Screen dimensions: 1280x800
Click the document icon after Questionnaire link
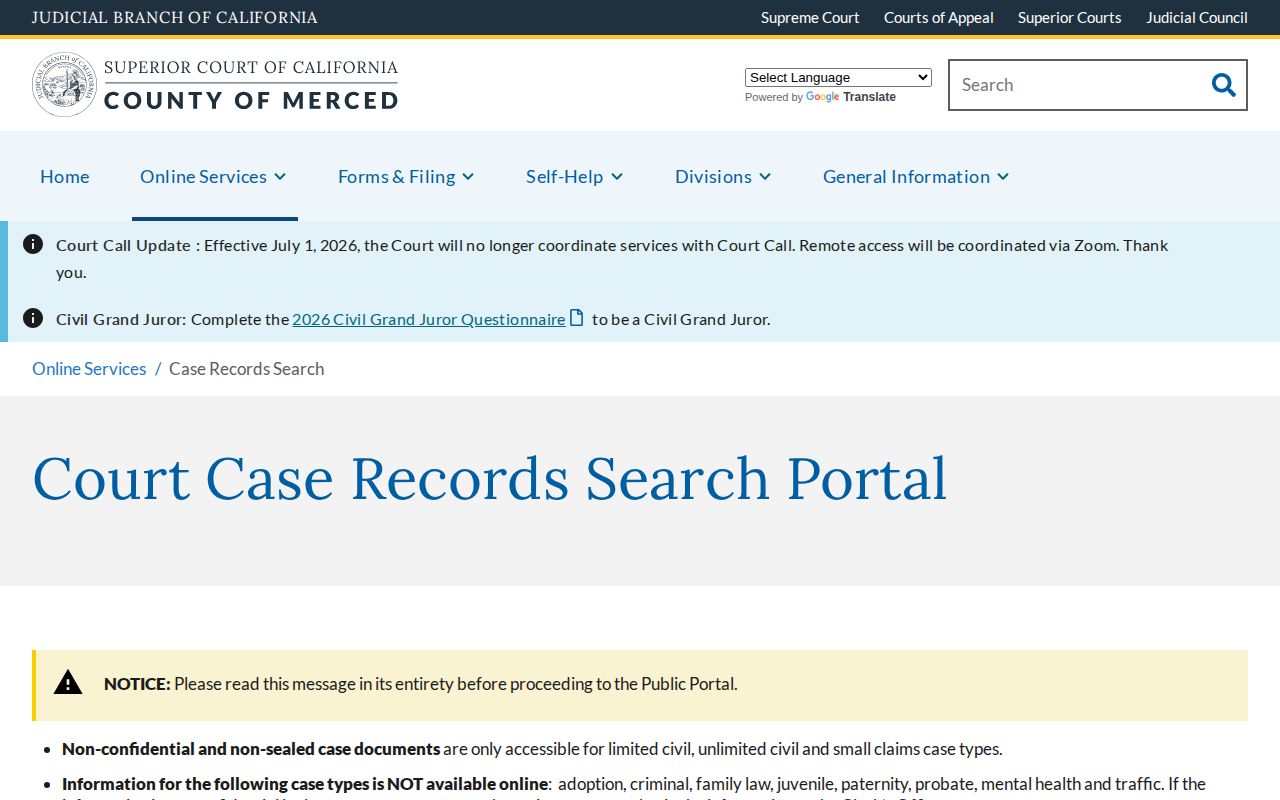pos(577,318)
